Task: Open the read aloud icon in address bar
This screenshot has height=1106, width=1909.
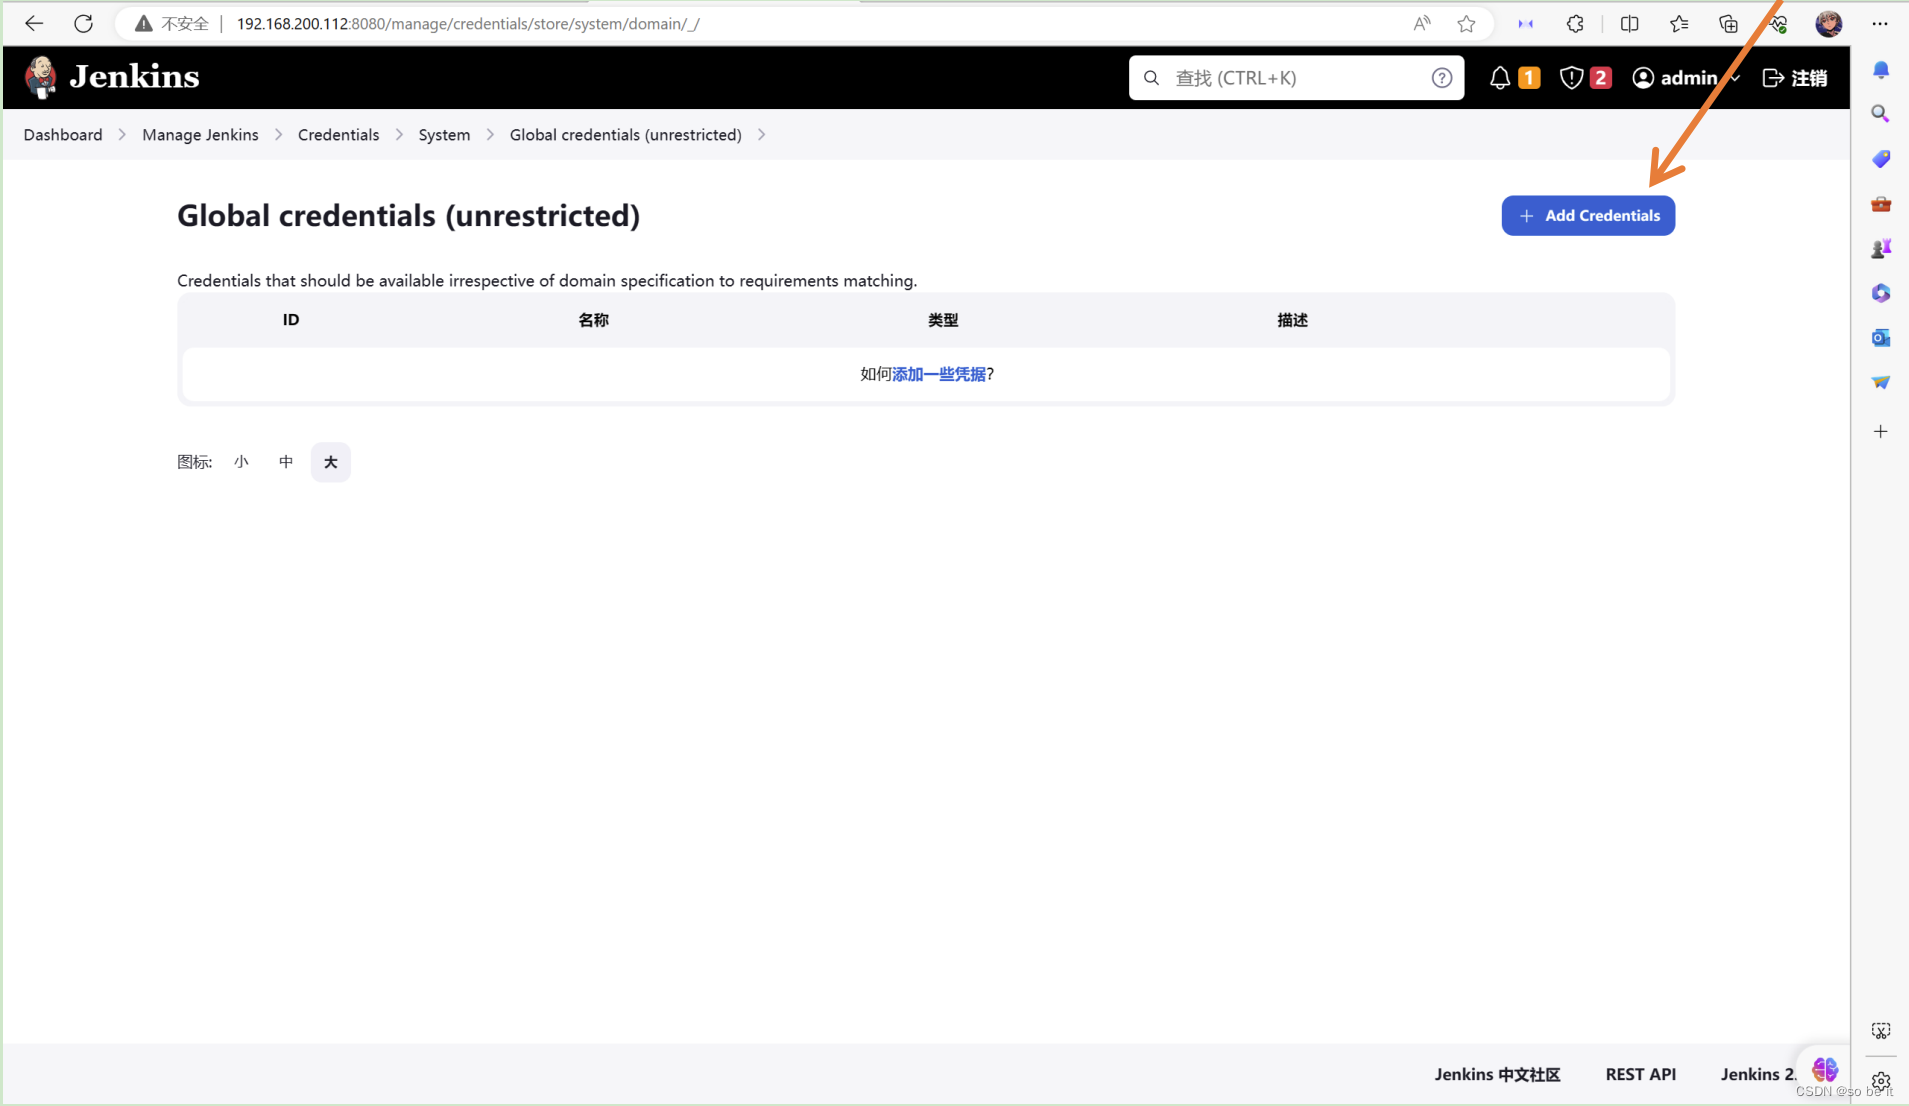Action: pos(1421,23)
